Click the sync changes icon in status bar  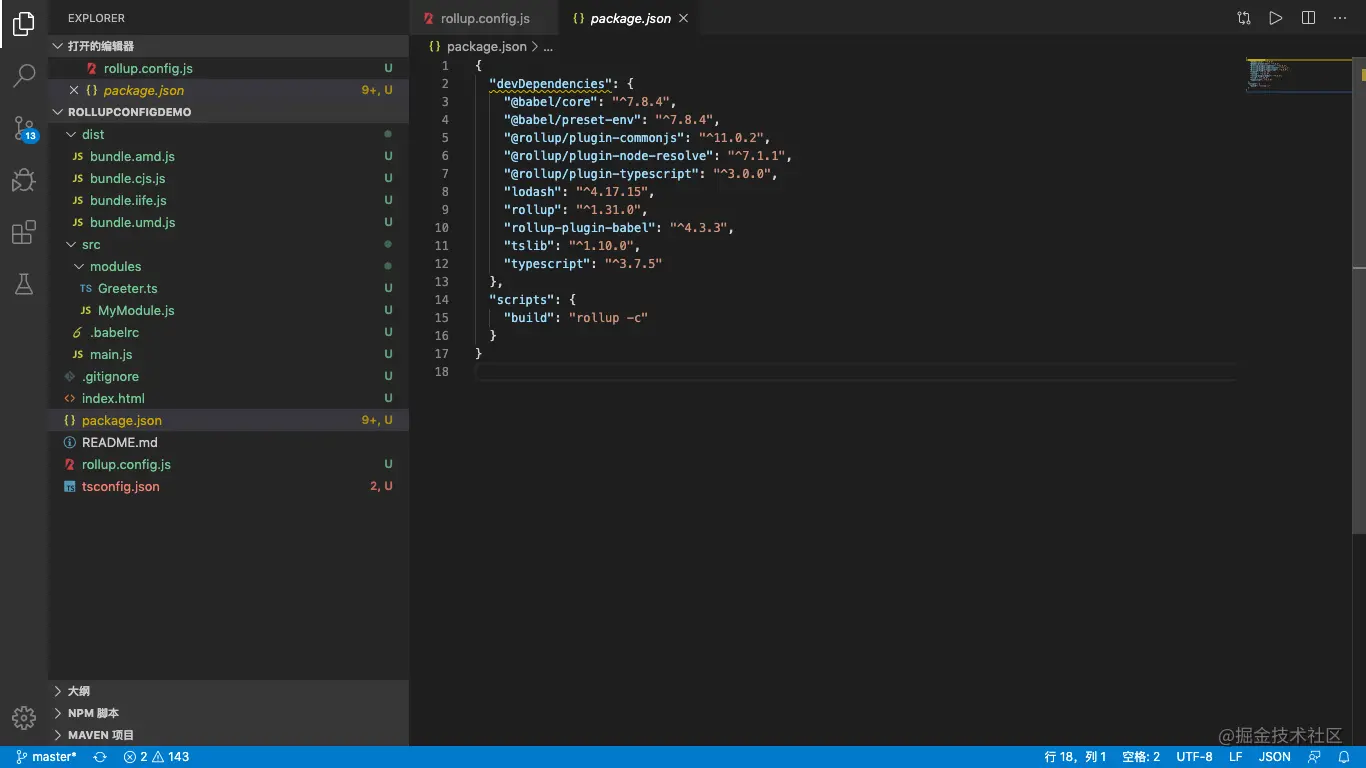click(100, 757)
